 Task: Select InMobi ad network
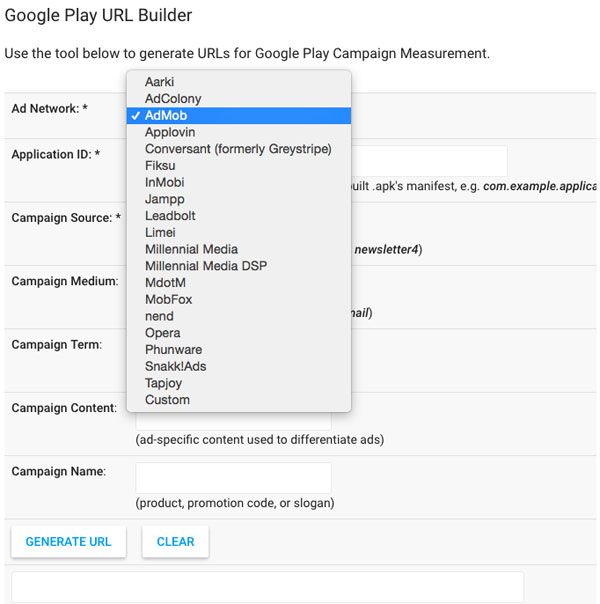click(164, 182)
